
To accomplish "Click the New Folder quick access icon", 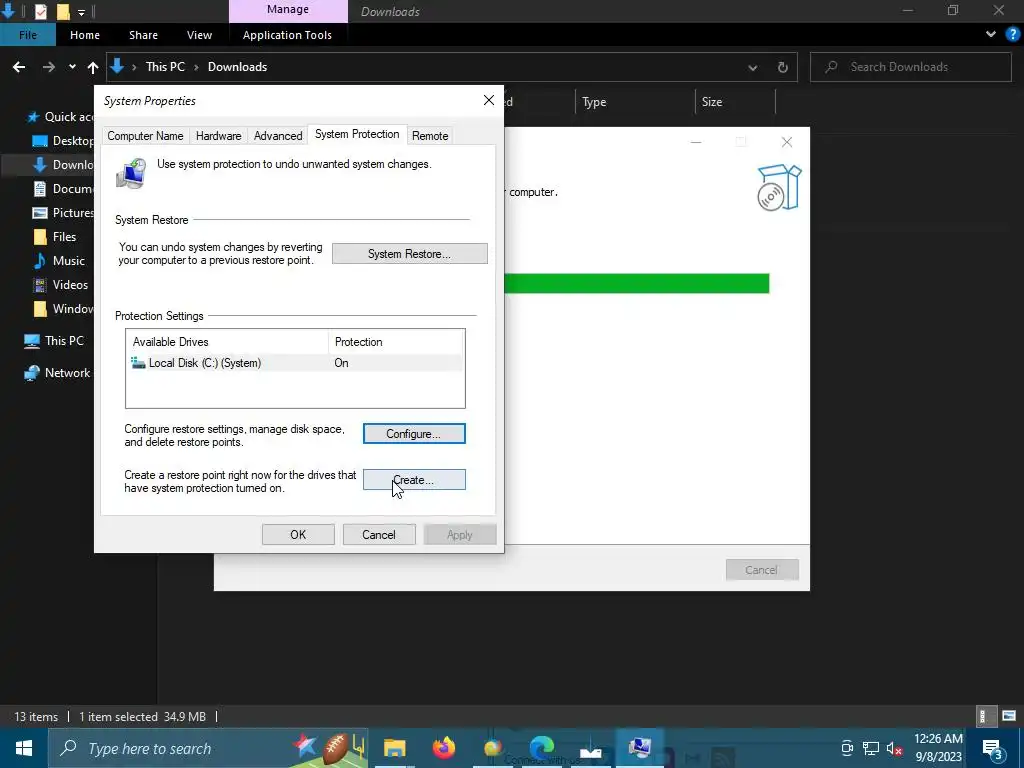I will [63, 11].
